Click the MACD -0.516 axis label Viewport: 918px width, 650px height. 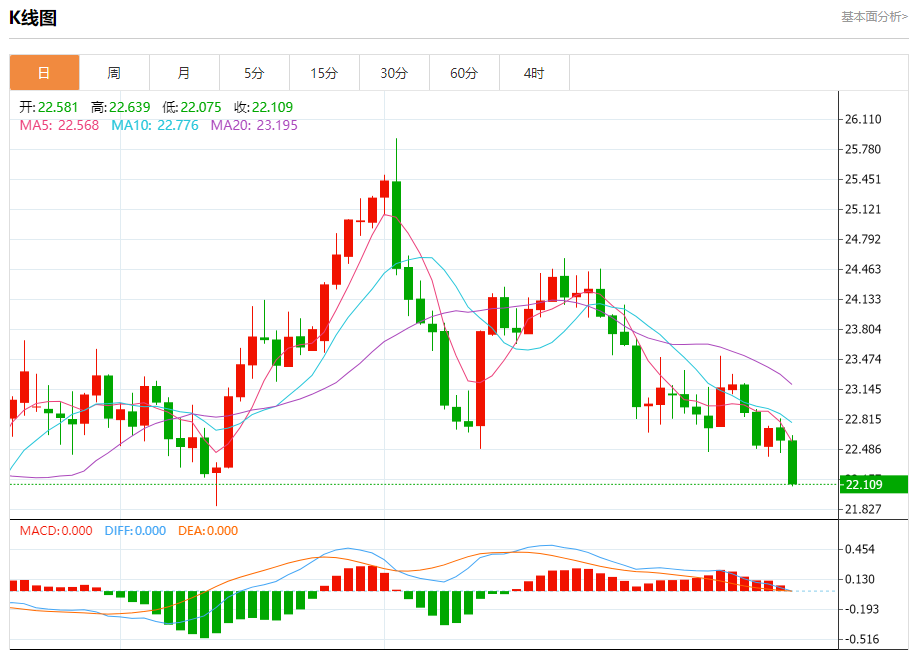(861, 639)
